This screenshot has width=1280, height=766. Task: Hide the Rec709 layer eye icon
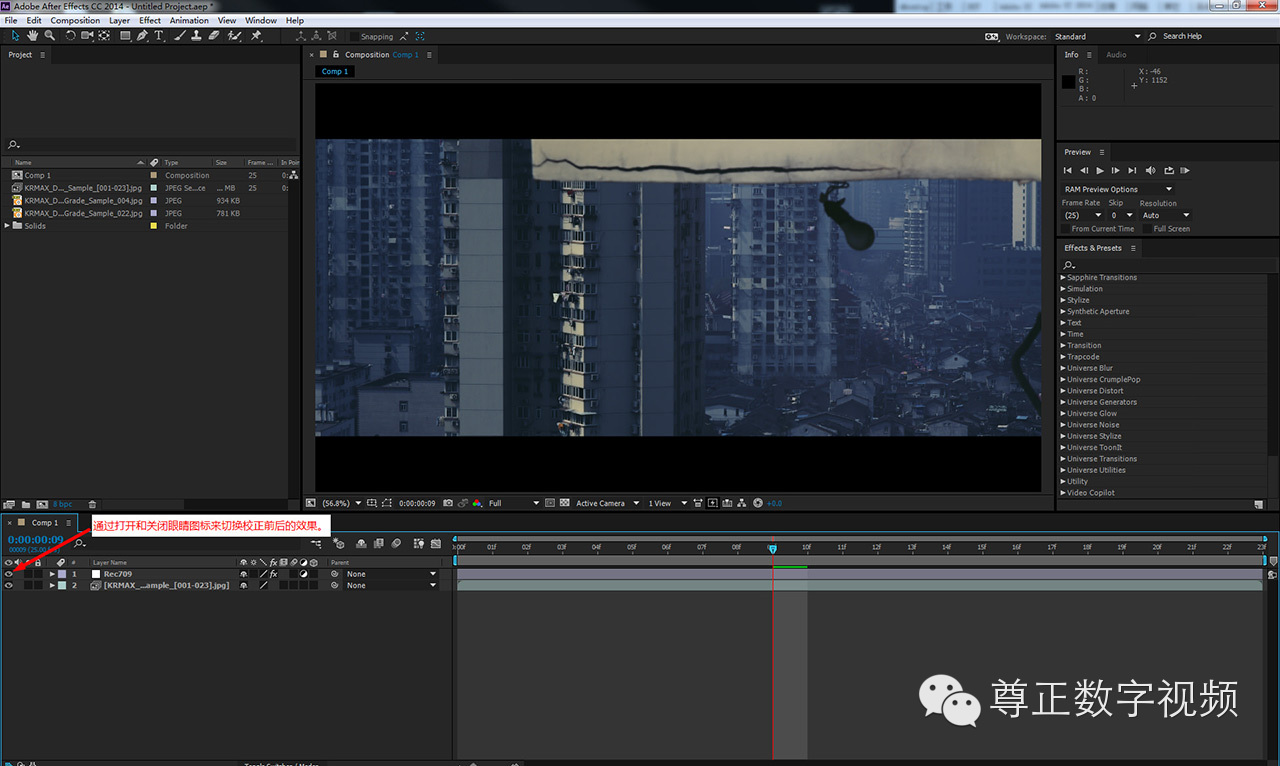pyautogui.click(x=8, y=574)
